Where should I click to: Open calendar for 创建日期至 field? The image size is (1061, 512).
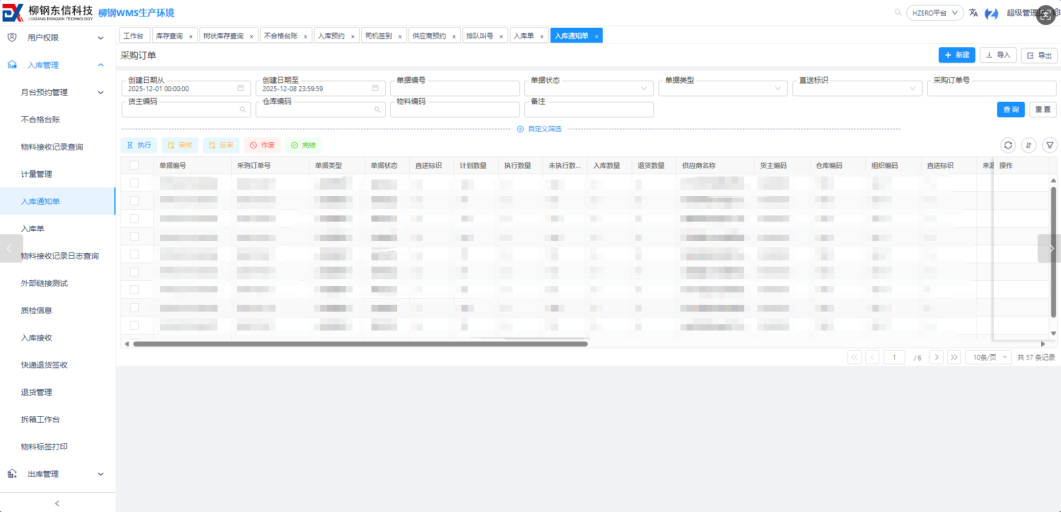pos(375,89)
